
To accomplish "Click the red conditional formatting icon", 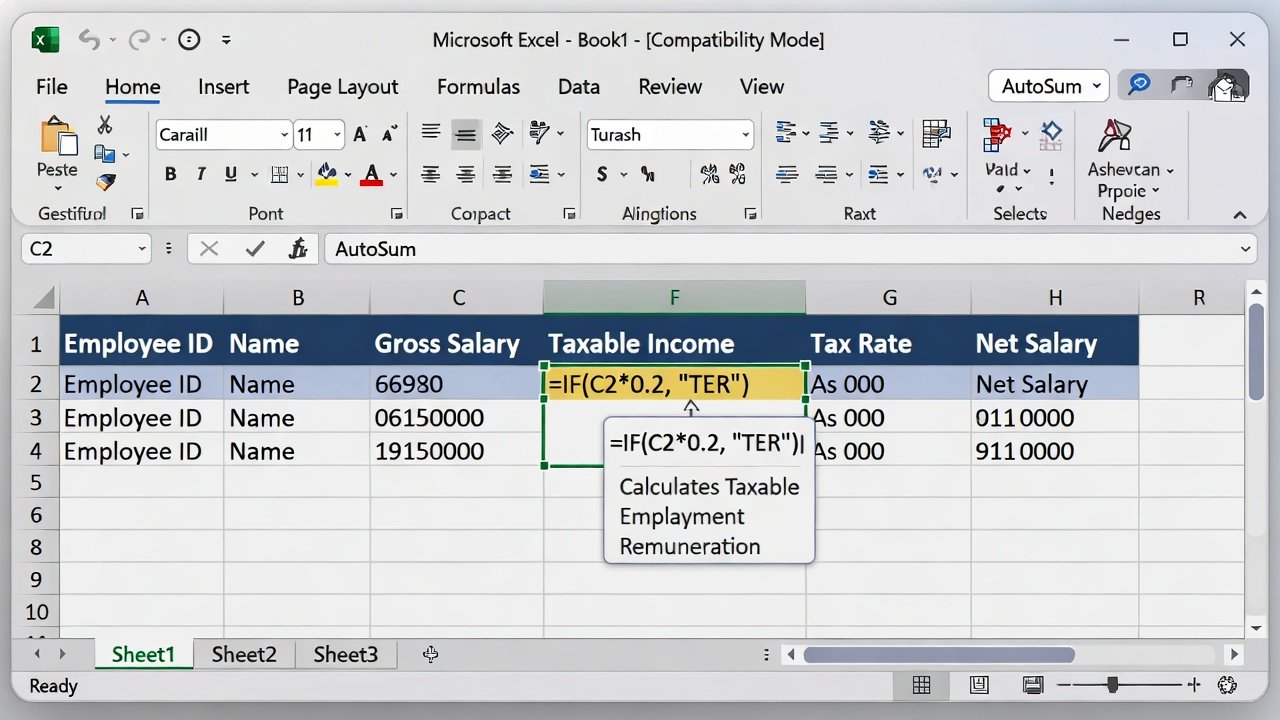I will 996,133.
